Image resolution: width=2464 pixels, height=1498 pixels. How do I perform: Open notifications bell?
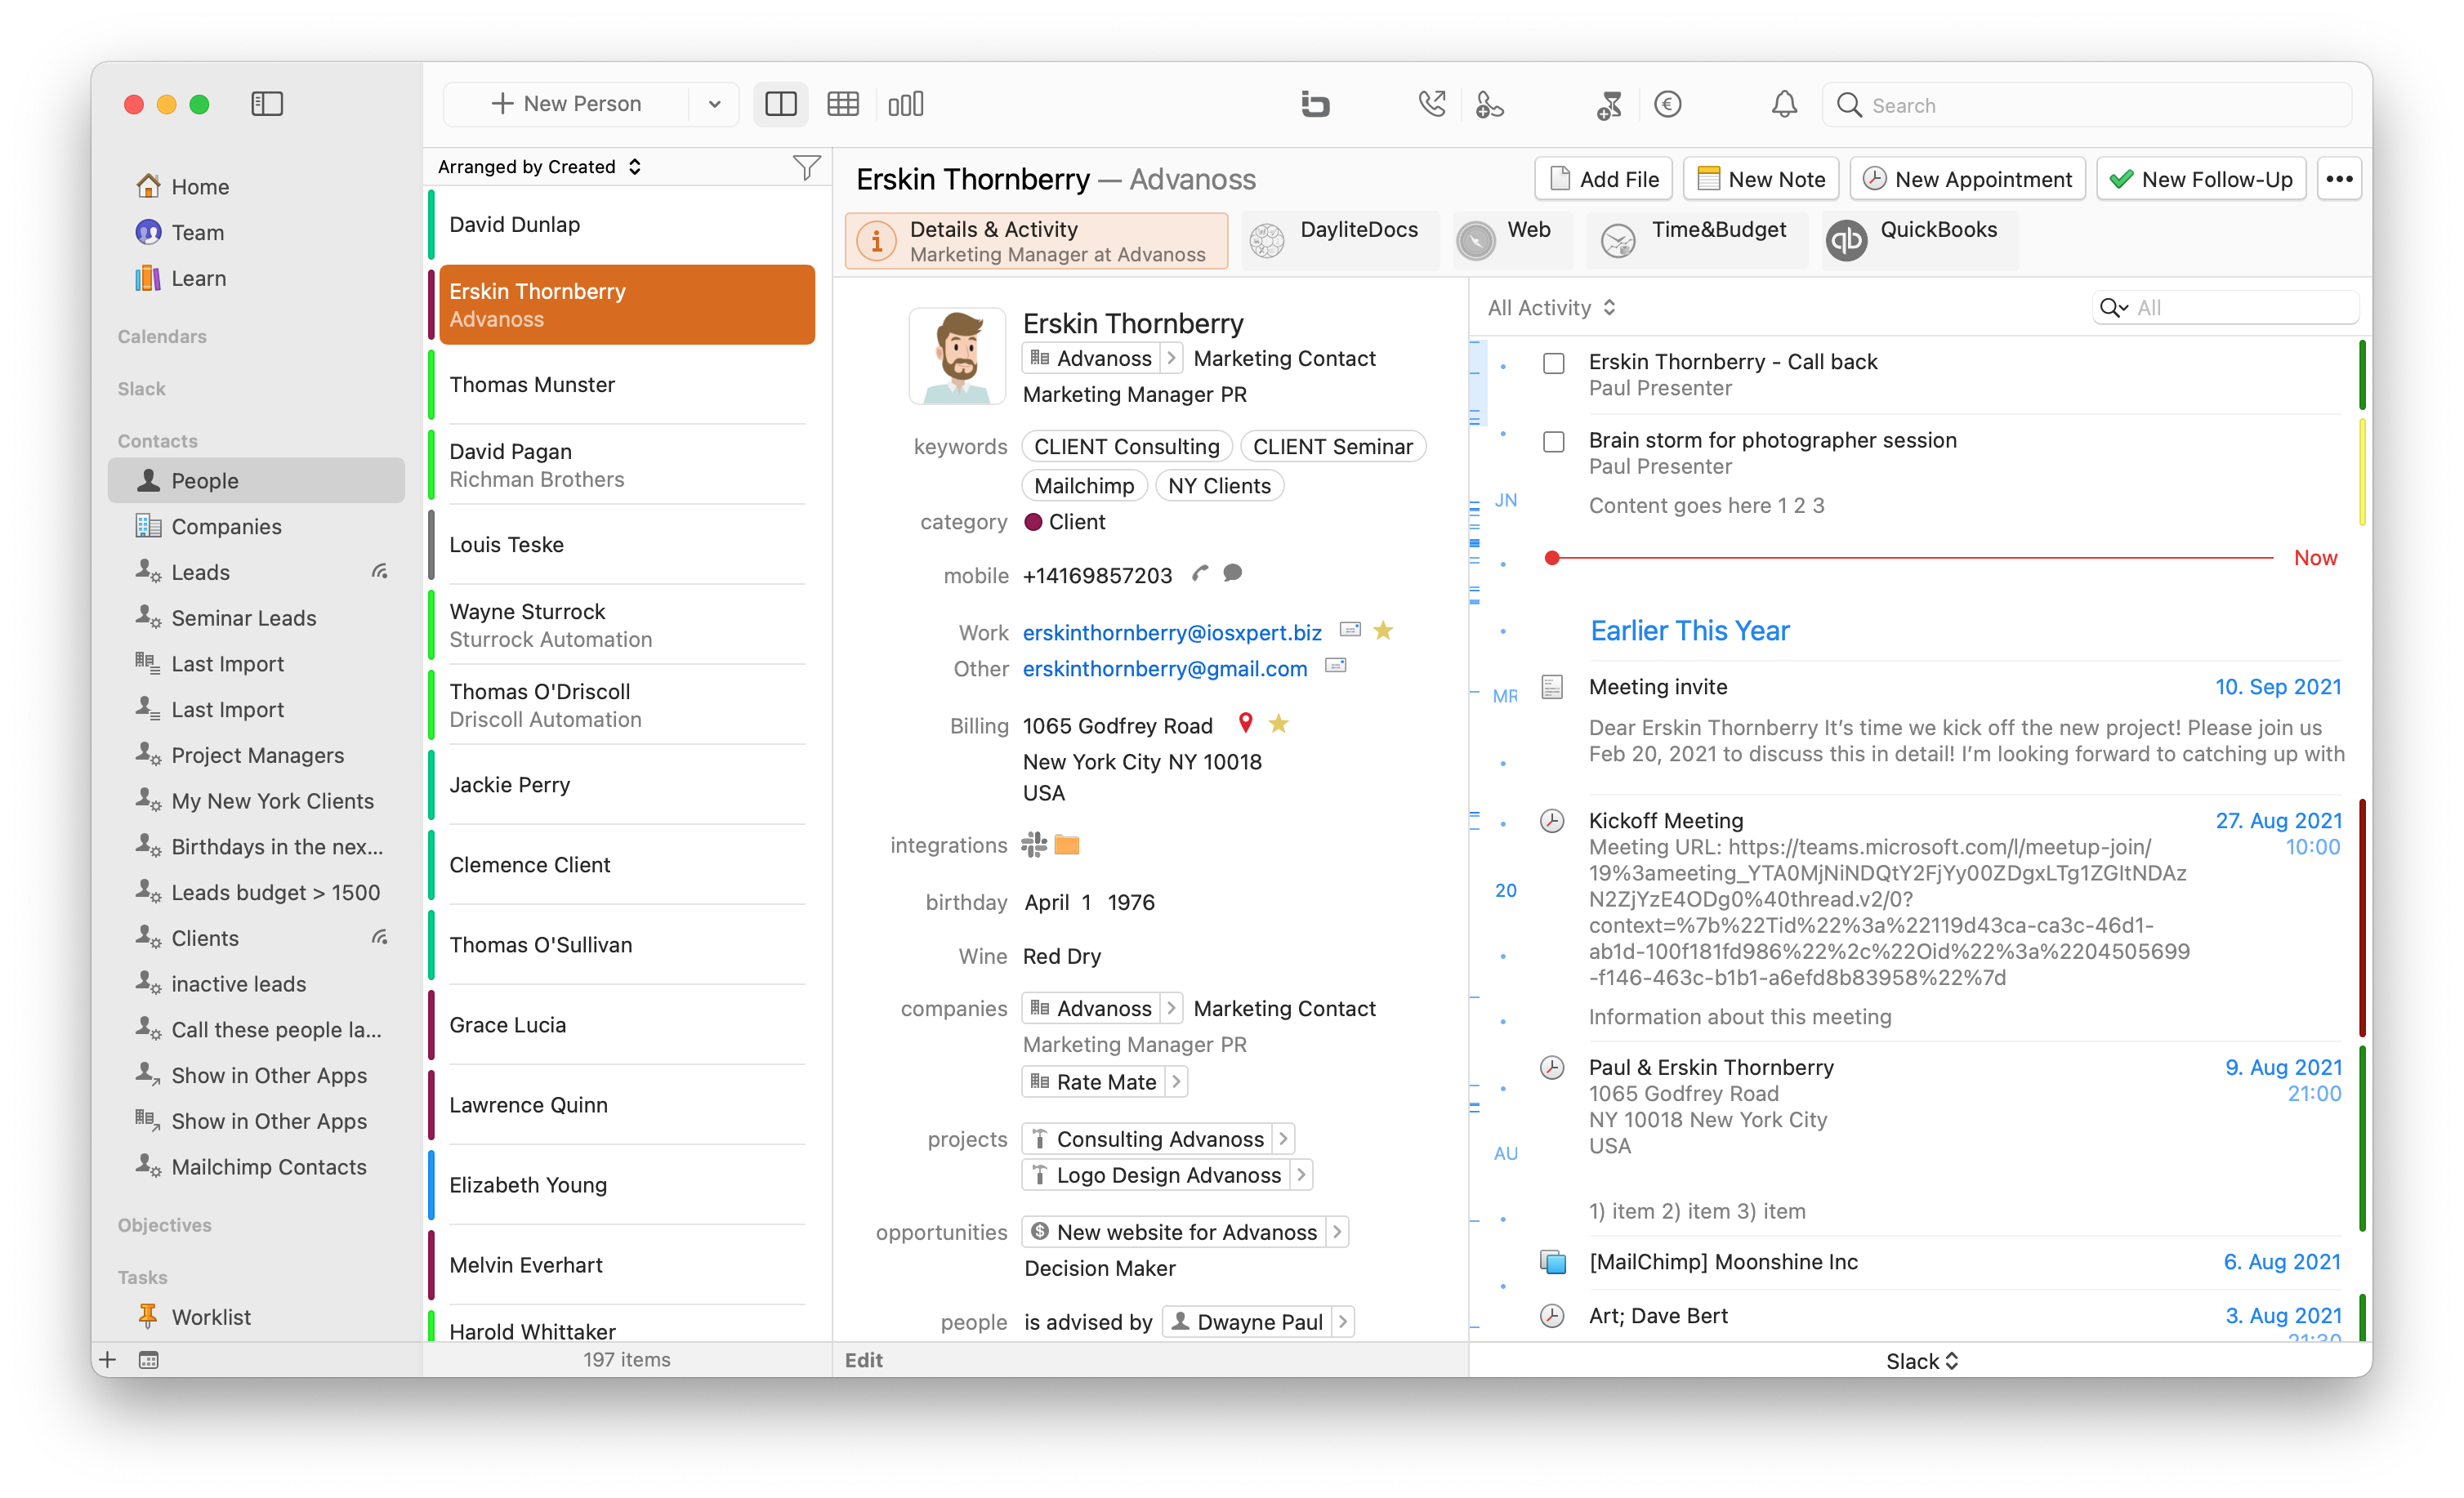pos(1785,104)
